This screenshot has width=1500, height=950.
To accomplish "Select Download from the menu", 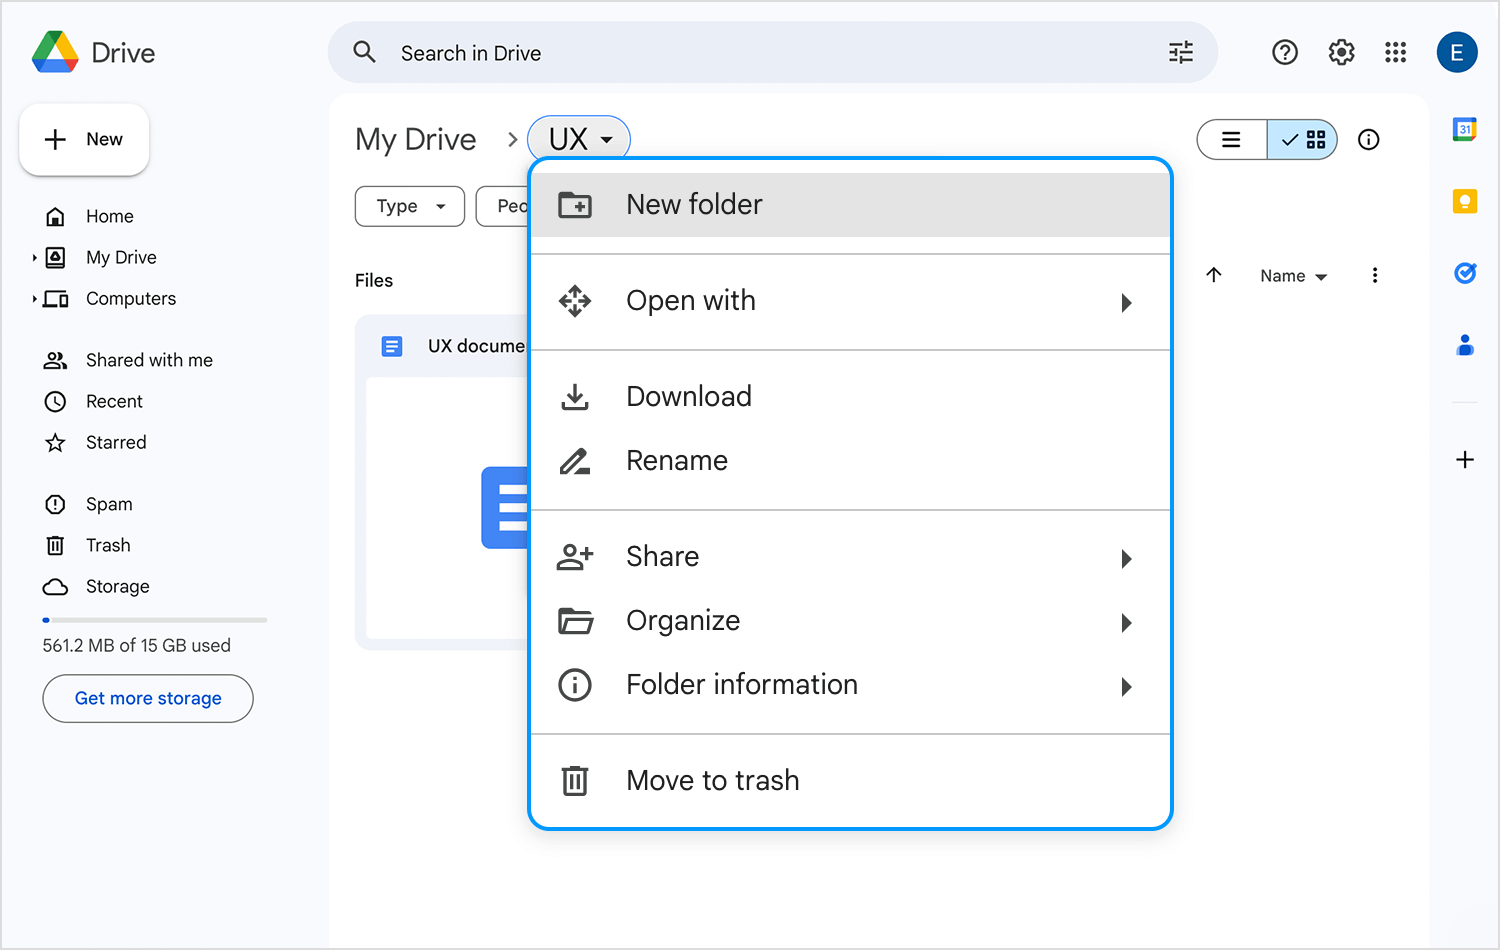I will pos(850,397).
